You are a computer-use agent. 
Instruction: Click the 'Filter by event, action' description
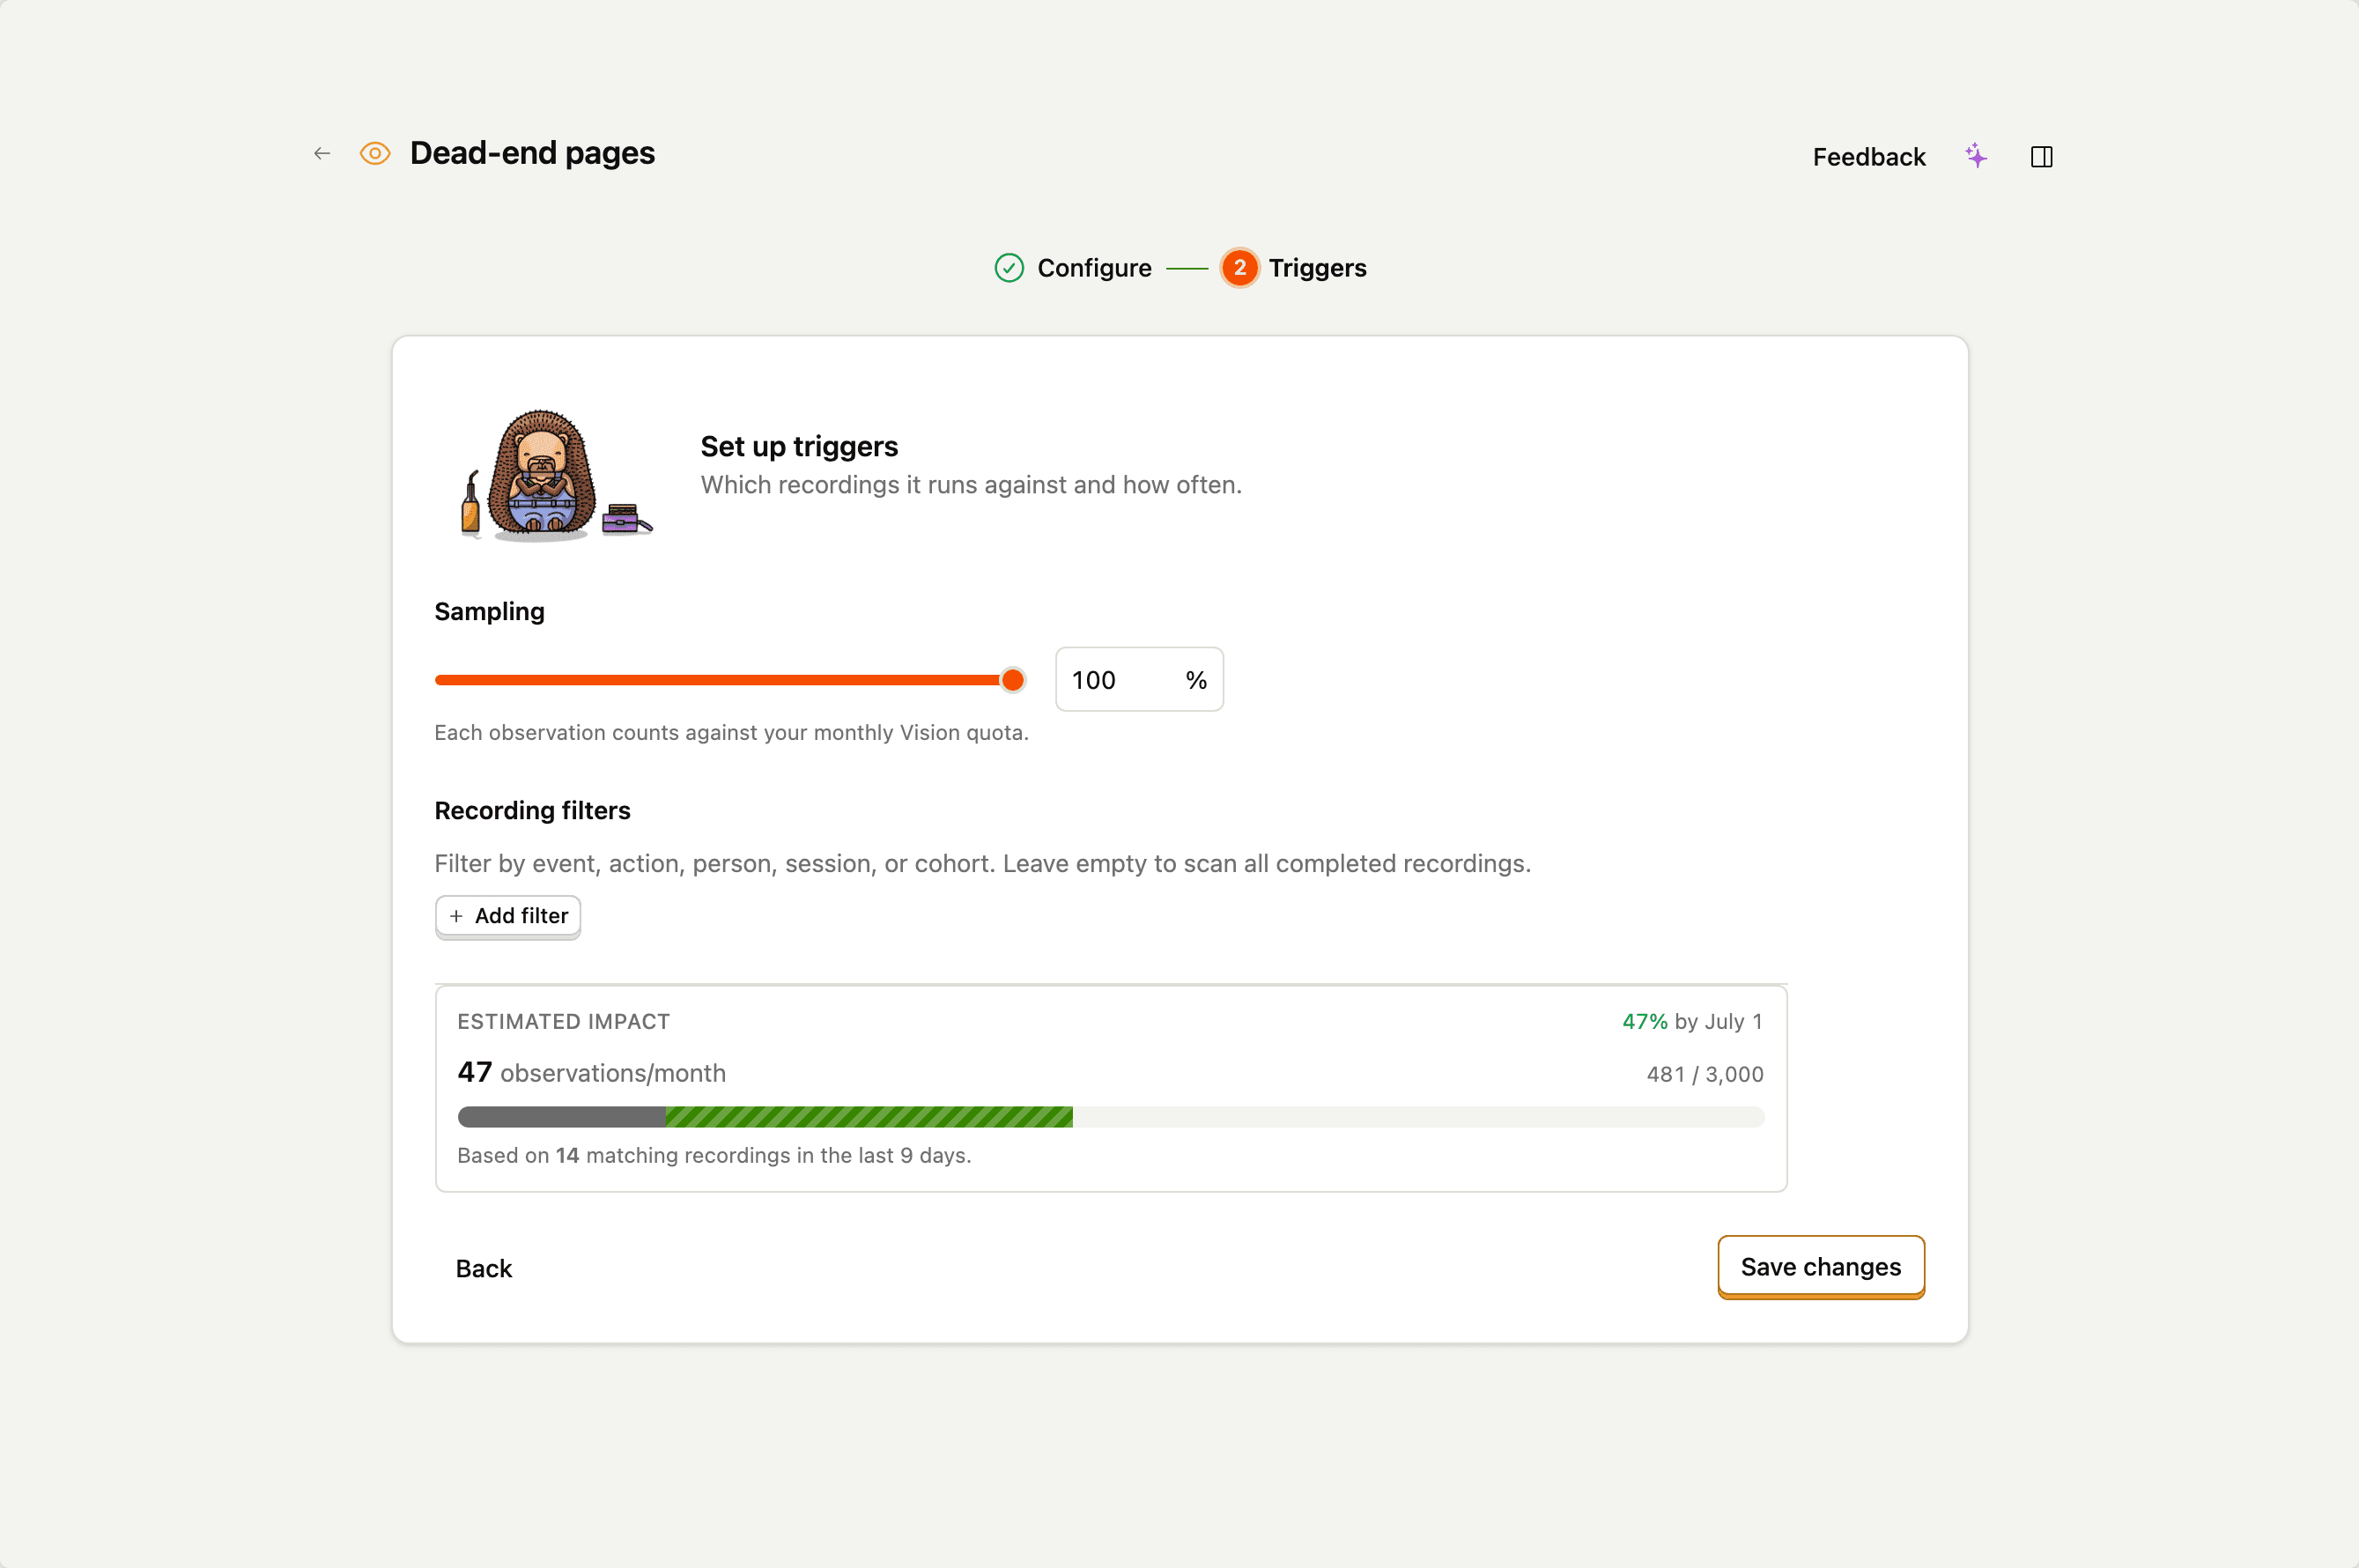coord(982,863)
